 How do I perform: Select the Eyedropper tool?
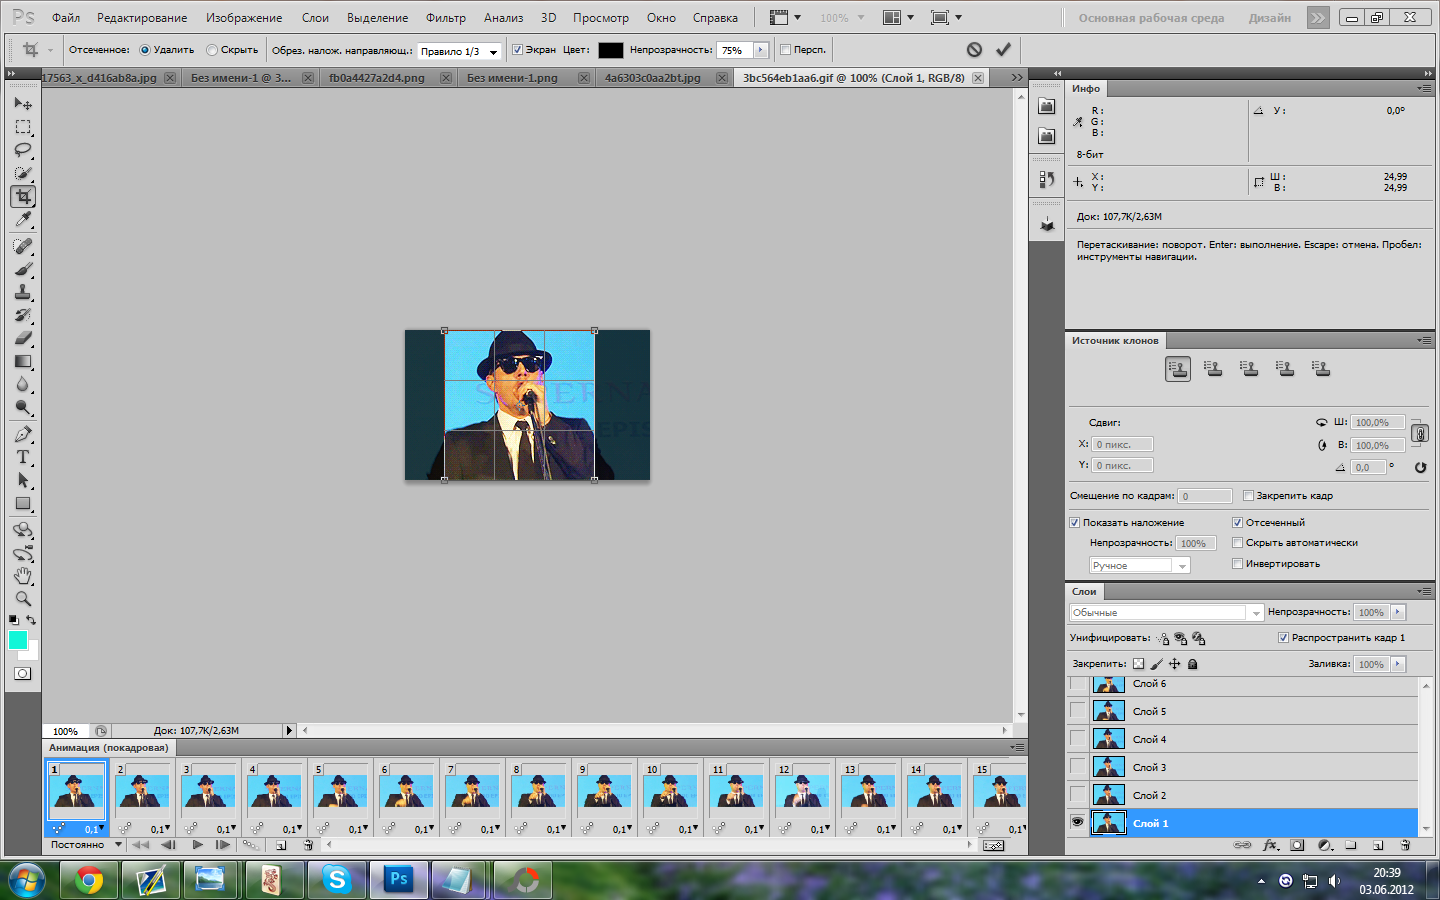[23, 220]
